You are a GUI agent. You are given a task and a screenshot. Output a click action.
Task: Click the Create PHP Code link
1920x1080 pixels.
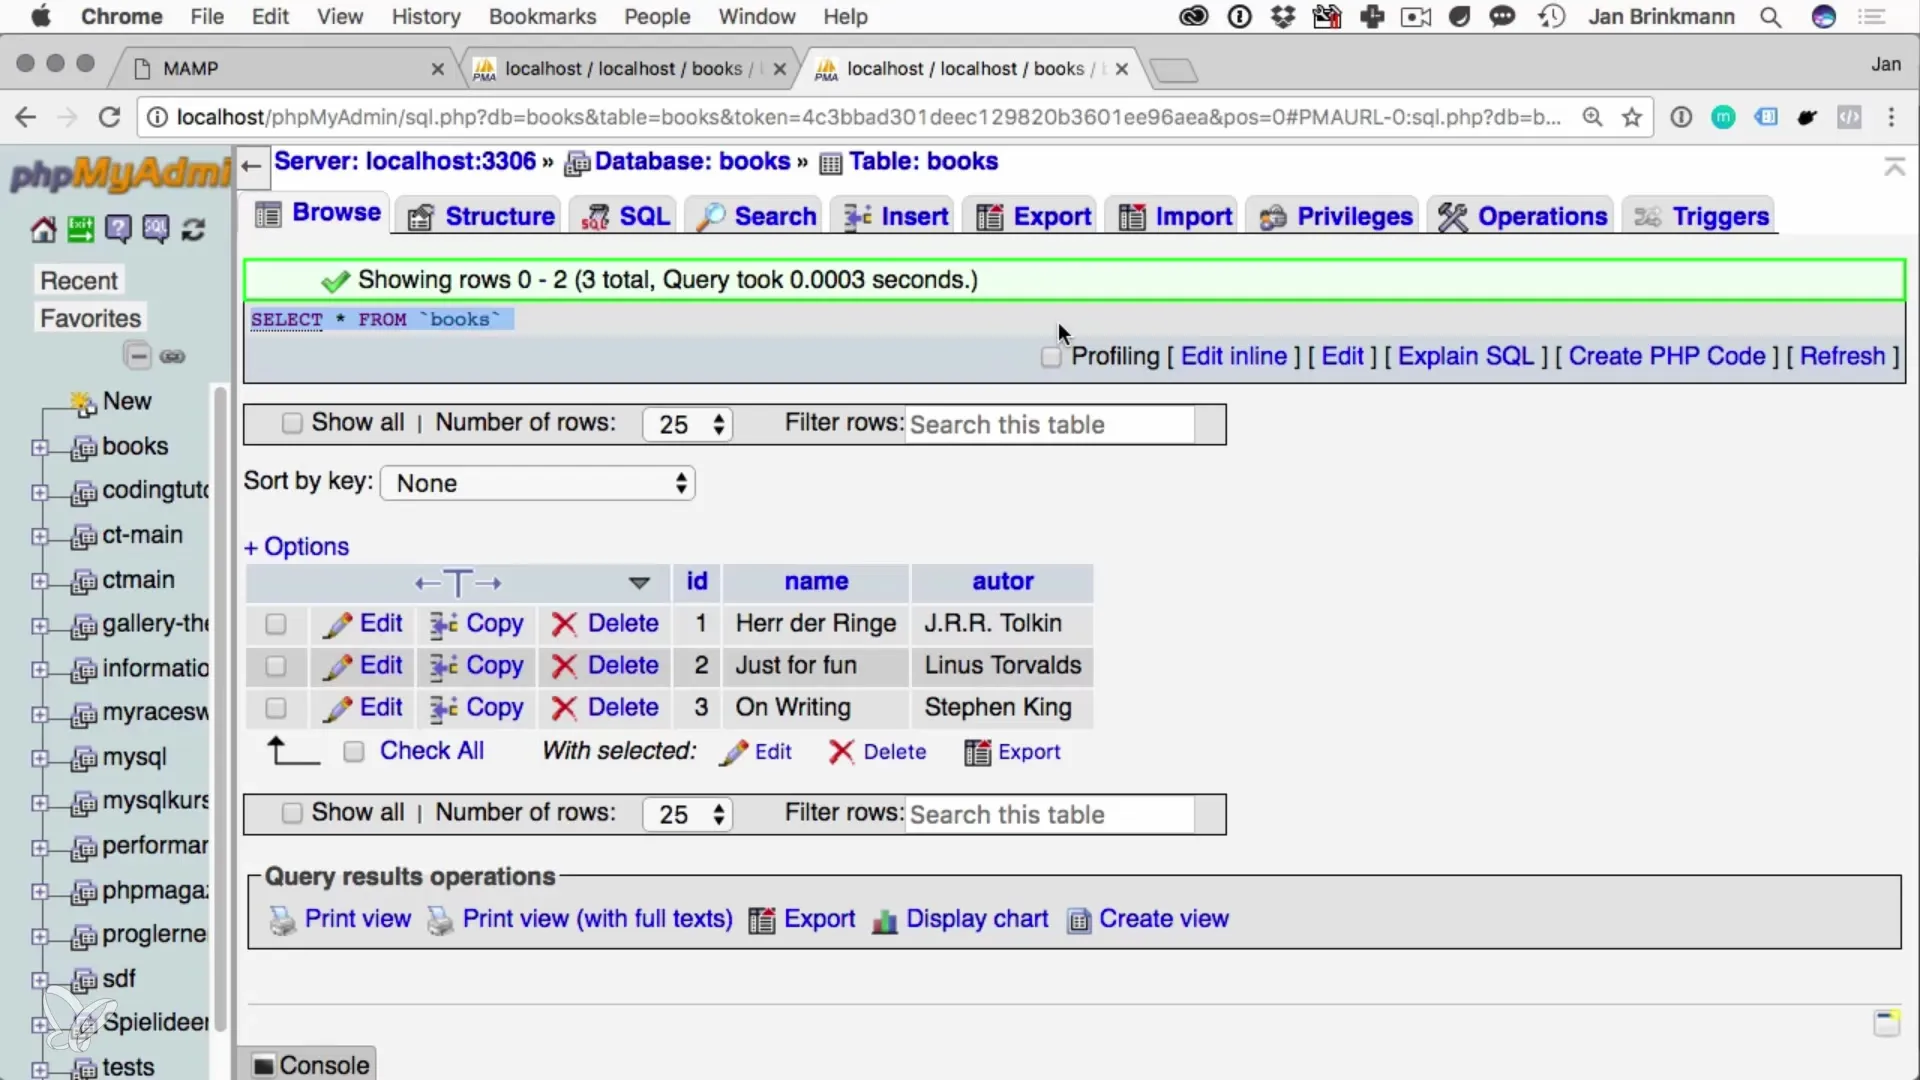(1666, 357)
